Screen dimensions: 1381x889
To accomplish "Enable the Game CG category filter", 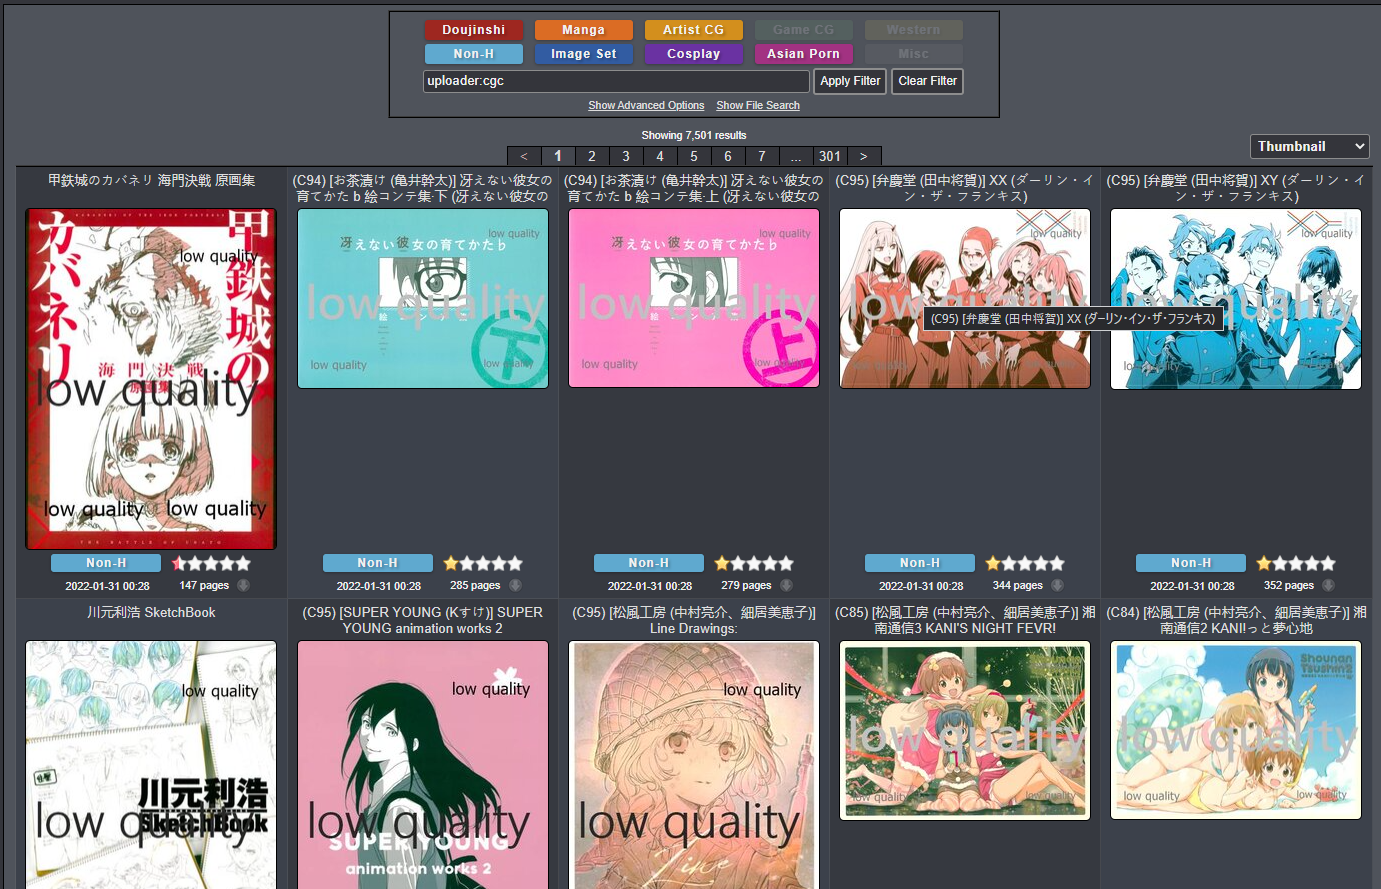I will (803, 30).
